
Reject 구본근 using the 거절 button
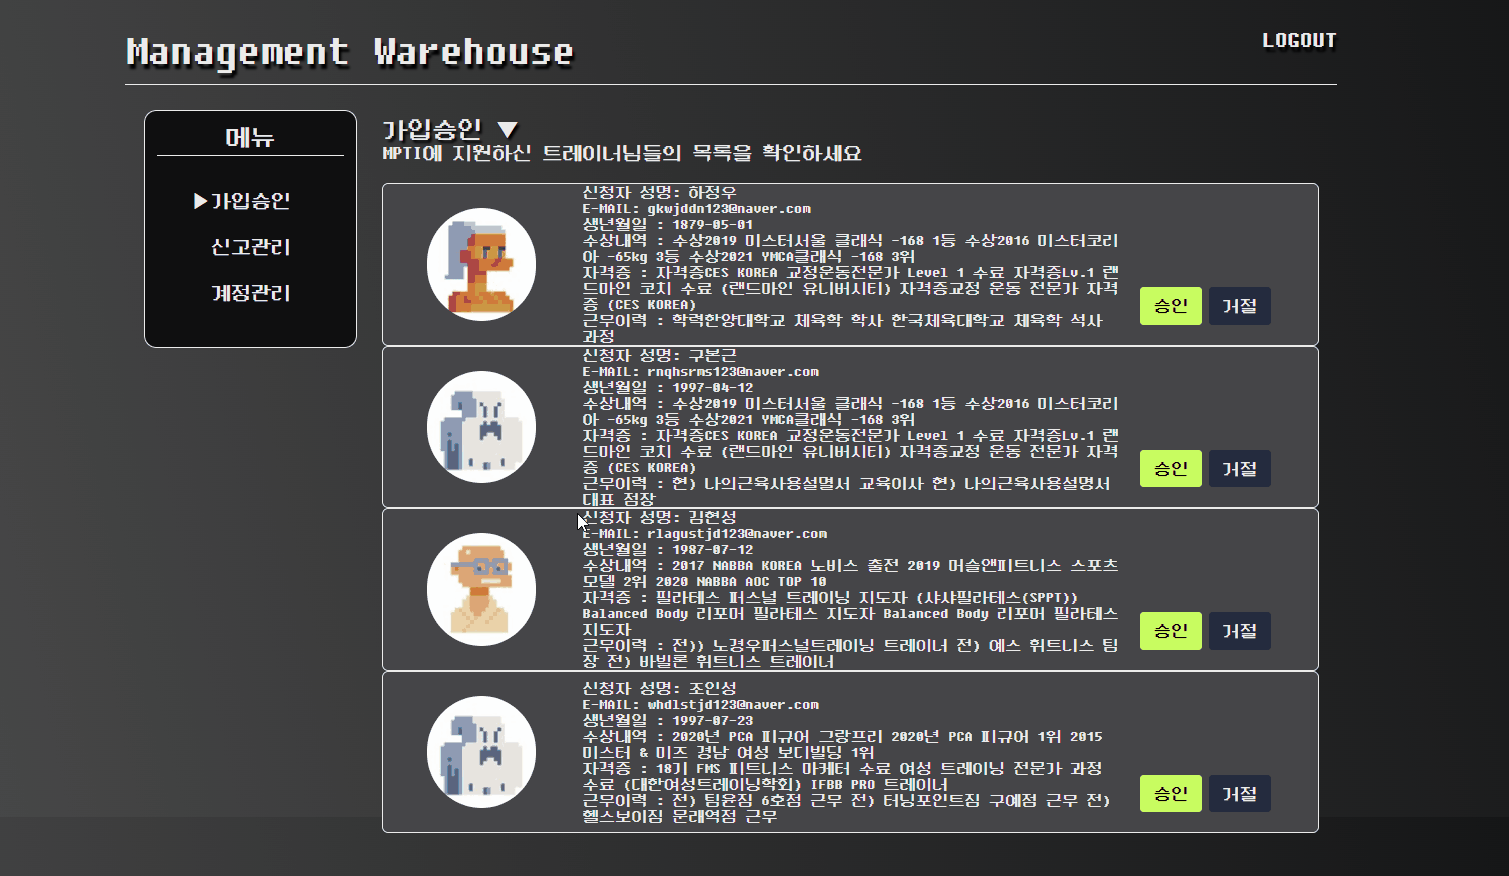point(1239,468)
